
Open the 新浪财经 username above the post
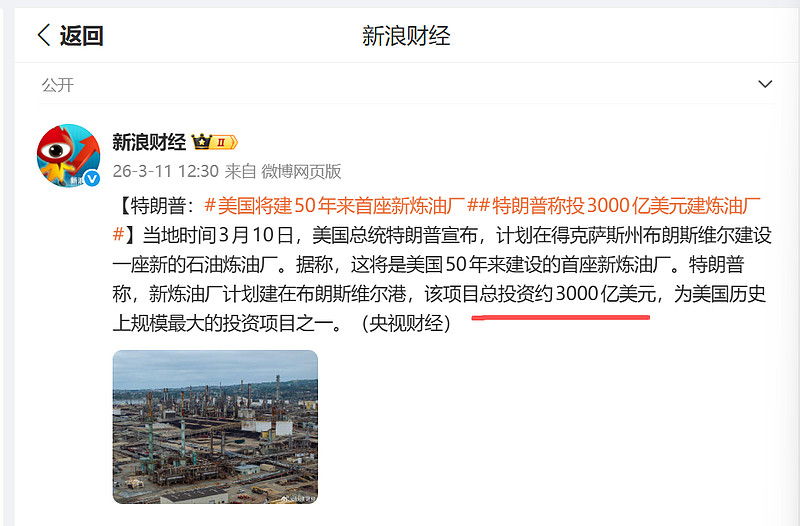click(149, 142)
